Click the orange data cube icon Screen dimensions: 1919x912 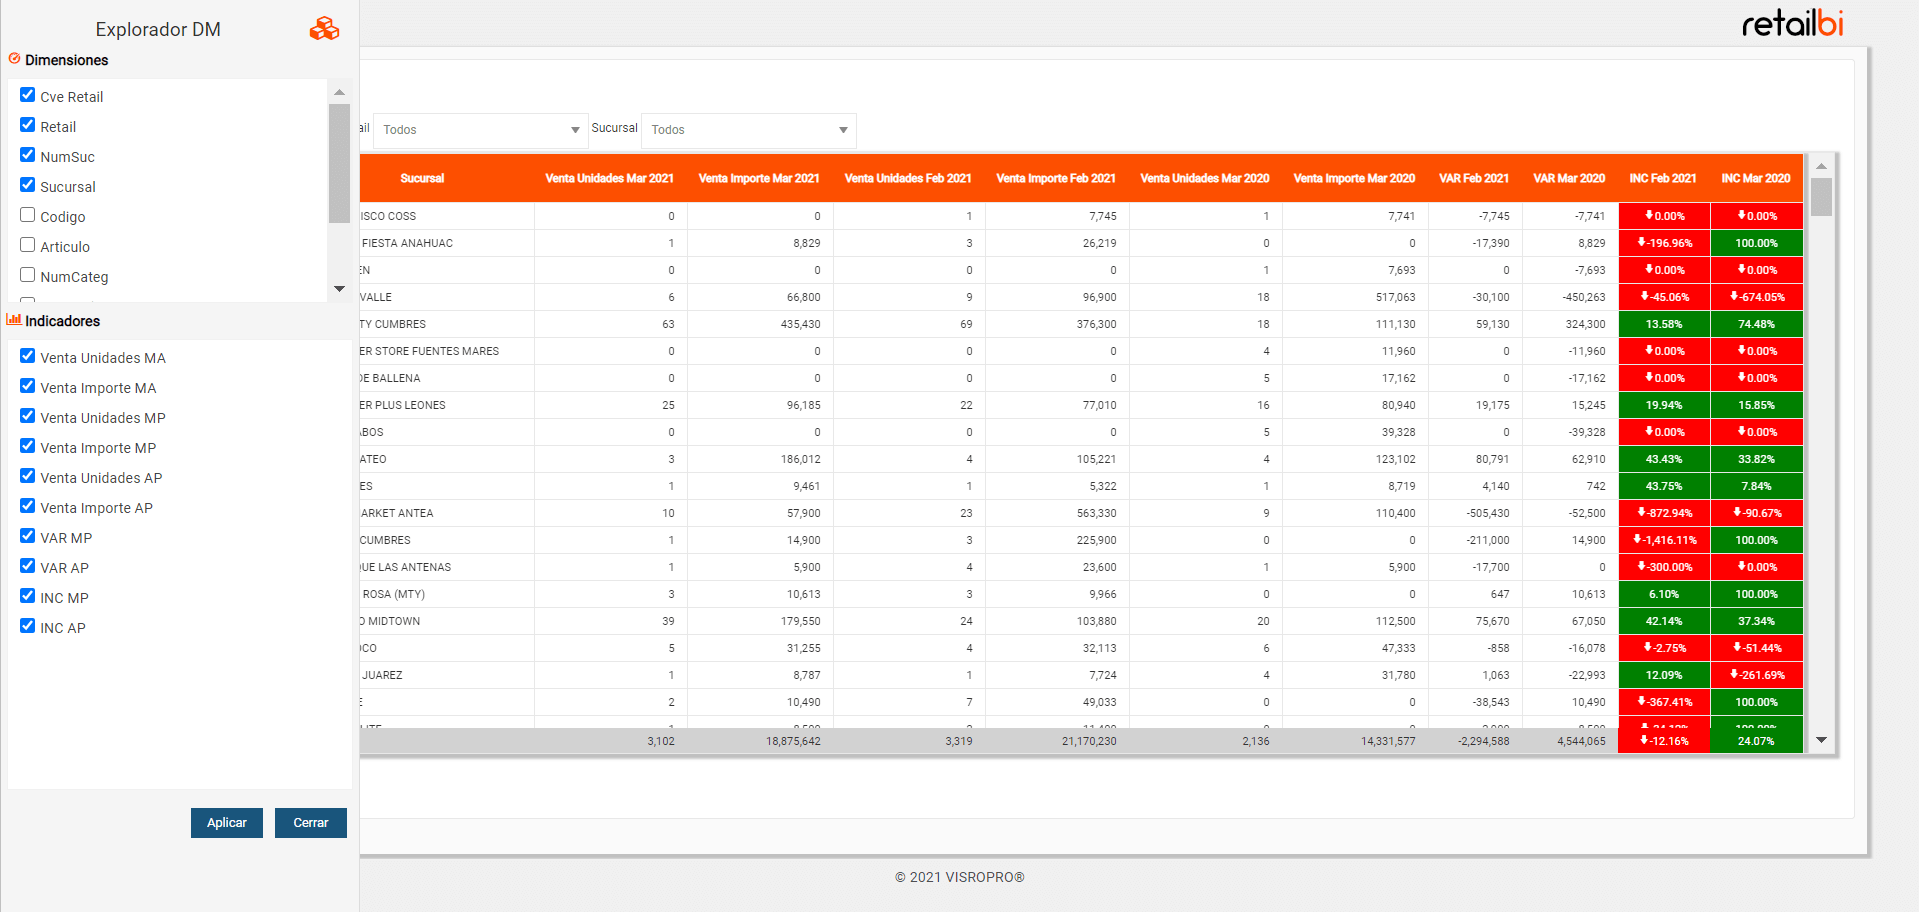[322, 29]
